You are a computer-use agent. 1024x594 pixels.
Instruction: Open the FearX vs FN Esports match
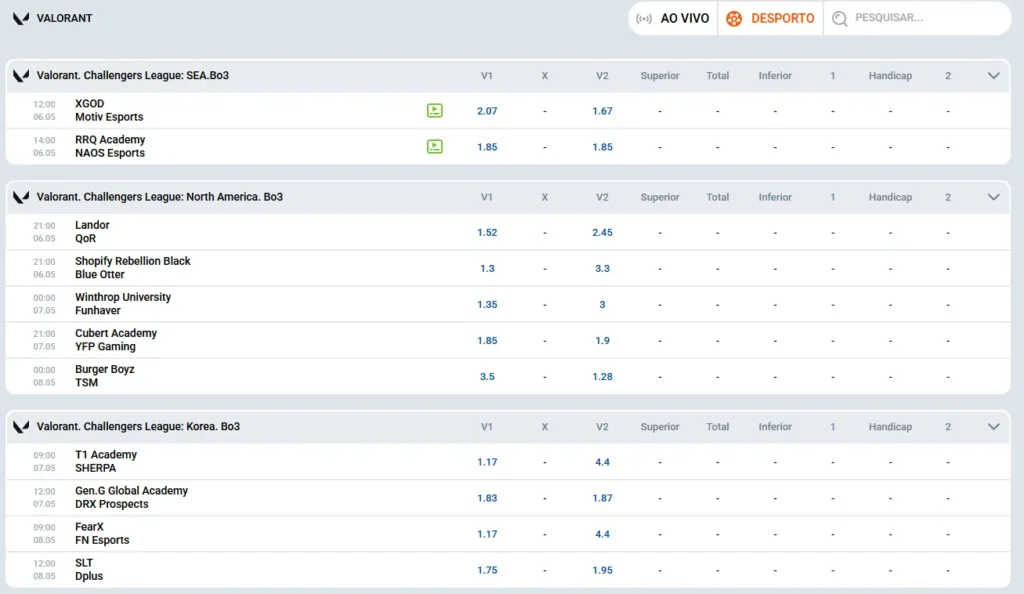click(102, 533)
